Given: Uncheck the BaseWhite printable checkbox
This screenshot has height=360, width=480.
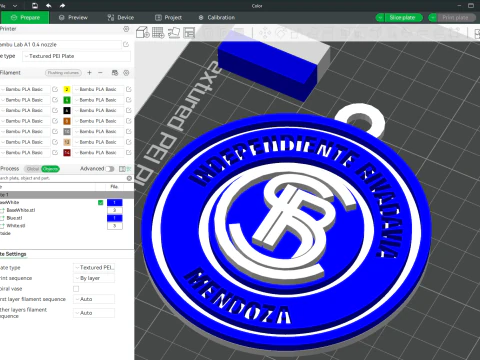Looking at the screenshot, I should (101, 203).
